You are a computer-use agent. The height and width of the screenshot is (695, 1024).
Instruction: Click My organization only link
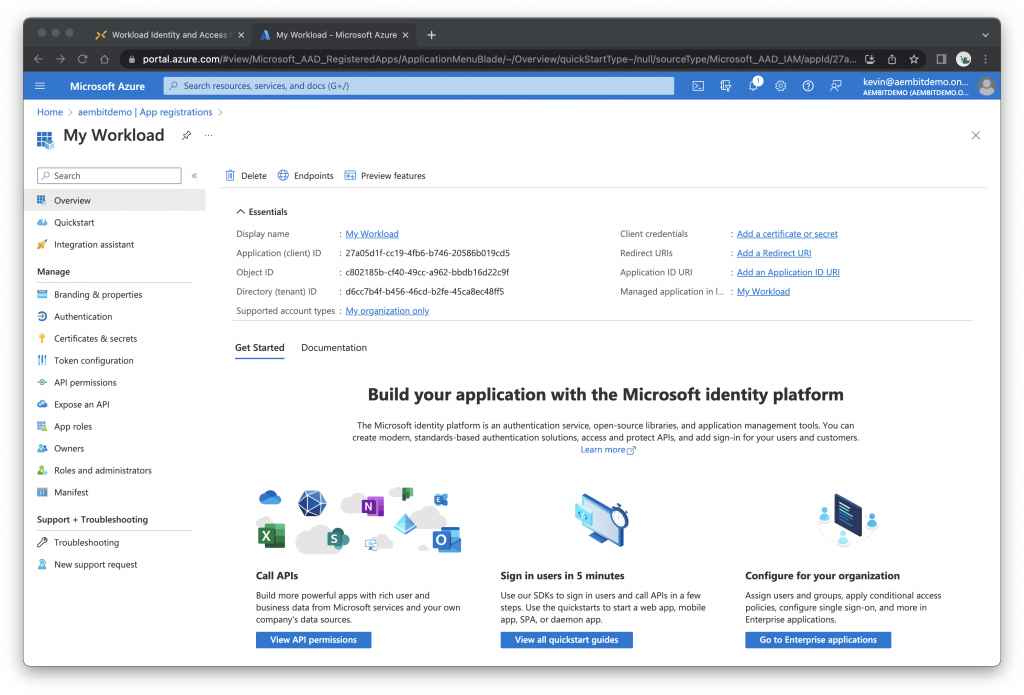[387, 311]
